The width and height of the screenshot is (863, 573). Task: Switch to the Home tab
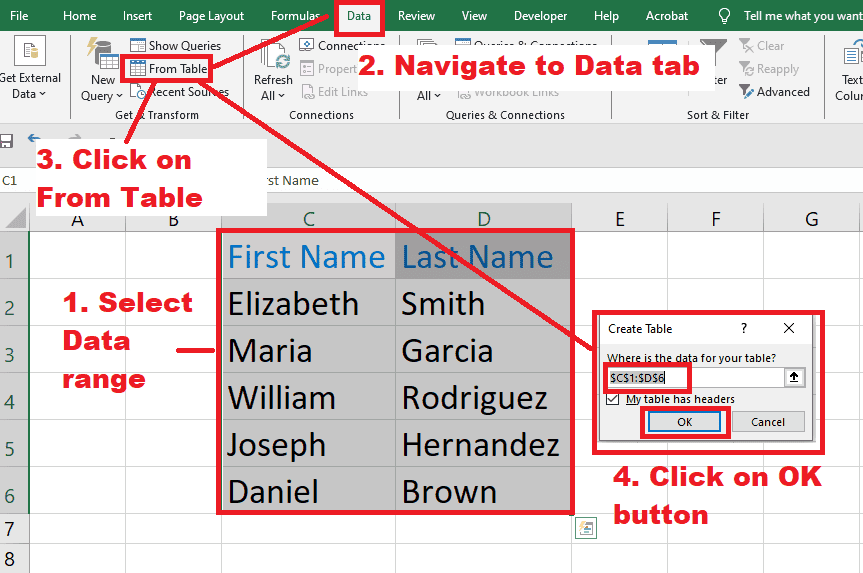(79, 16)
